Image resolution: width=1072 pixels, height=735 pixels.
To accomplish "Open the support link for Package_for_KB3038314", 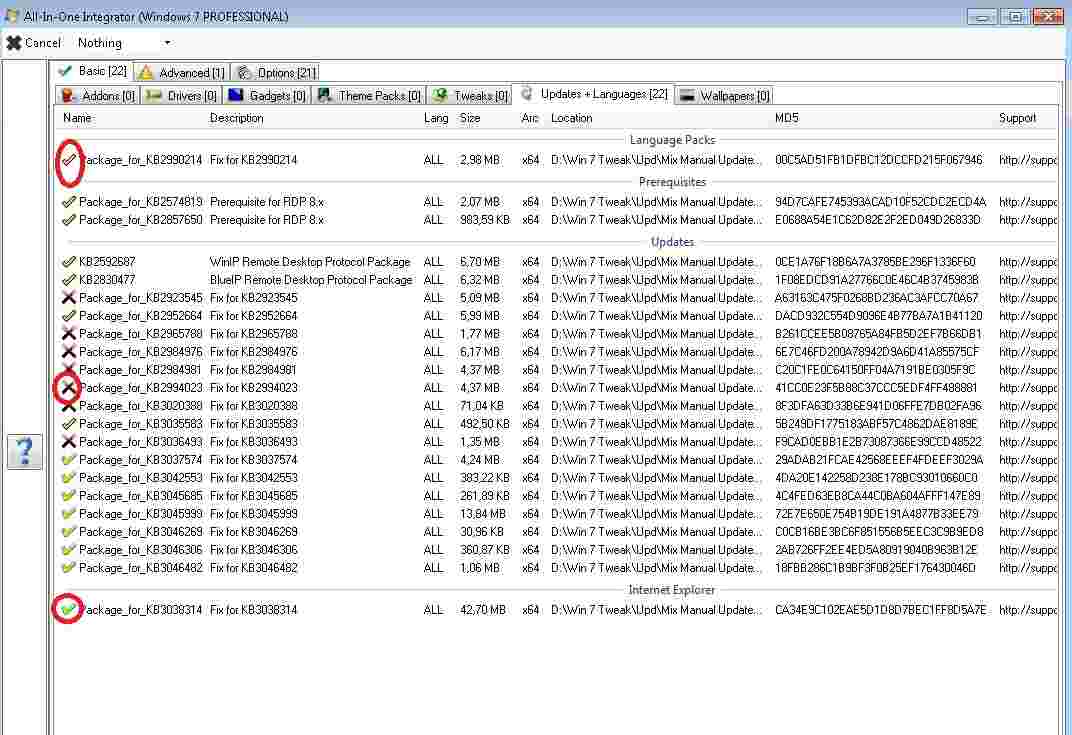I will click(x=1028, y=610).
